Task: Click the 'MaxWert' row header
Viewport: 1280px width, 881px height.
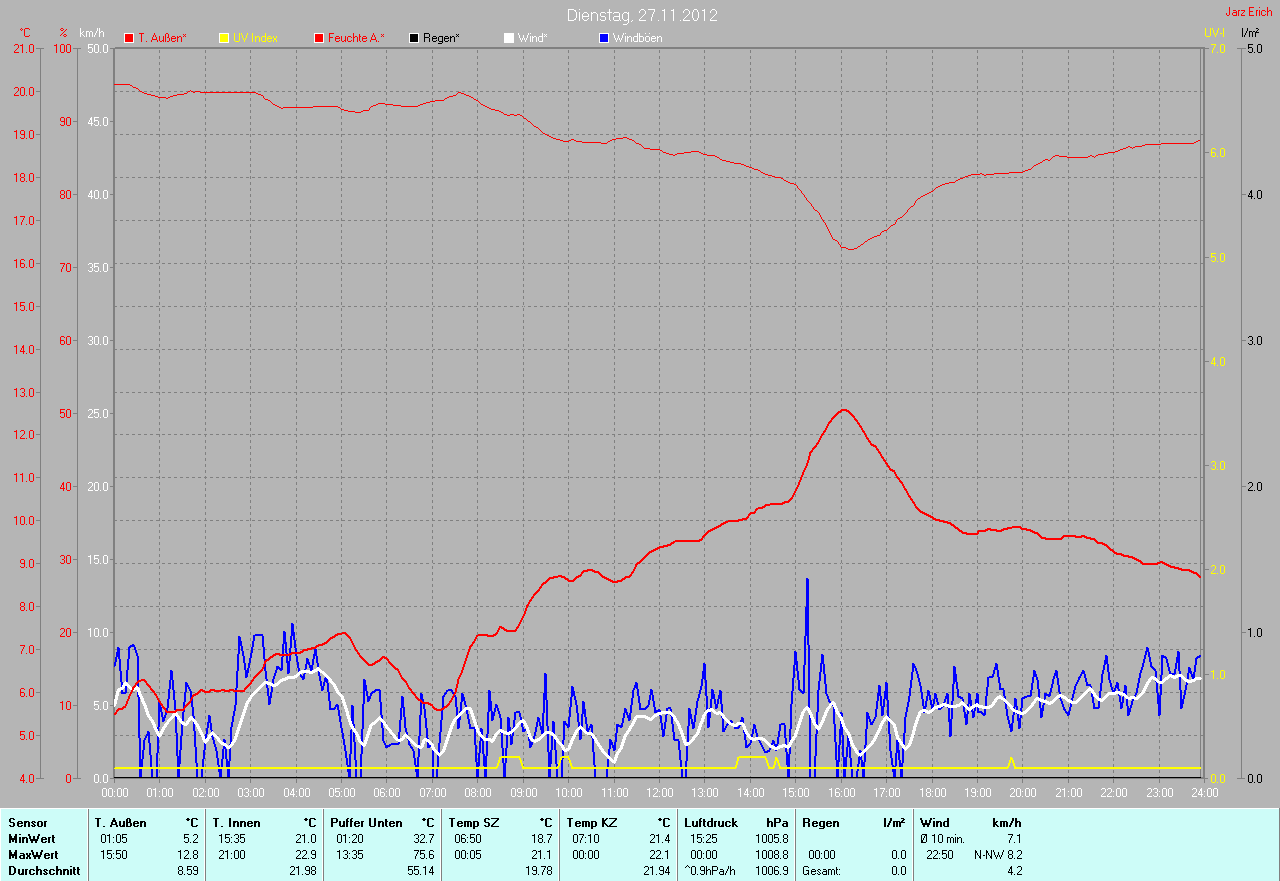Action: coord(33,854)
